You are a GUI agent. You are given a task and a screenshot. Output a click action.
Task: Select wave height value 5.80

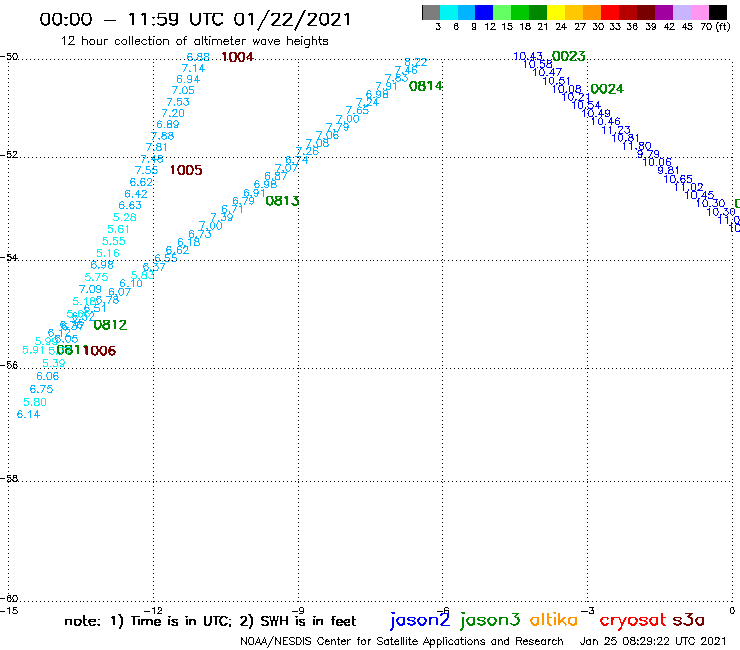point(35,402)
